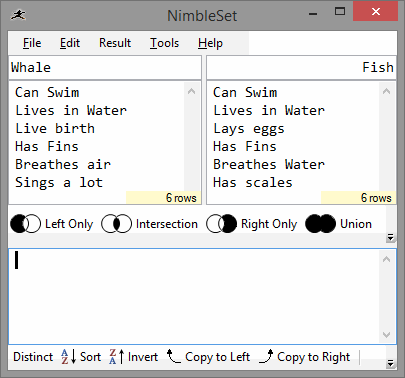Click the Intersection Venn icon
This screenshot has height=378, width=405.
[x=116, y=224]
